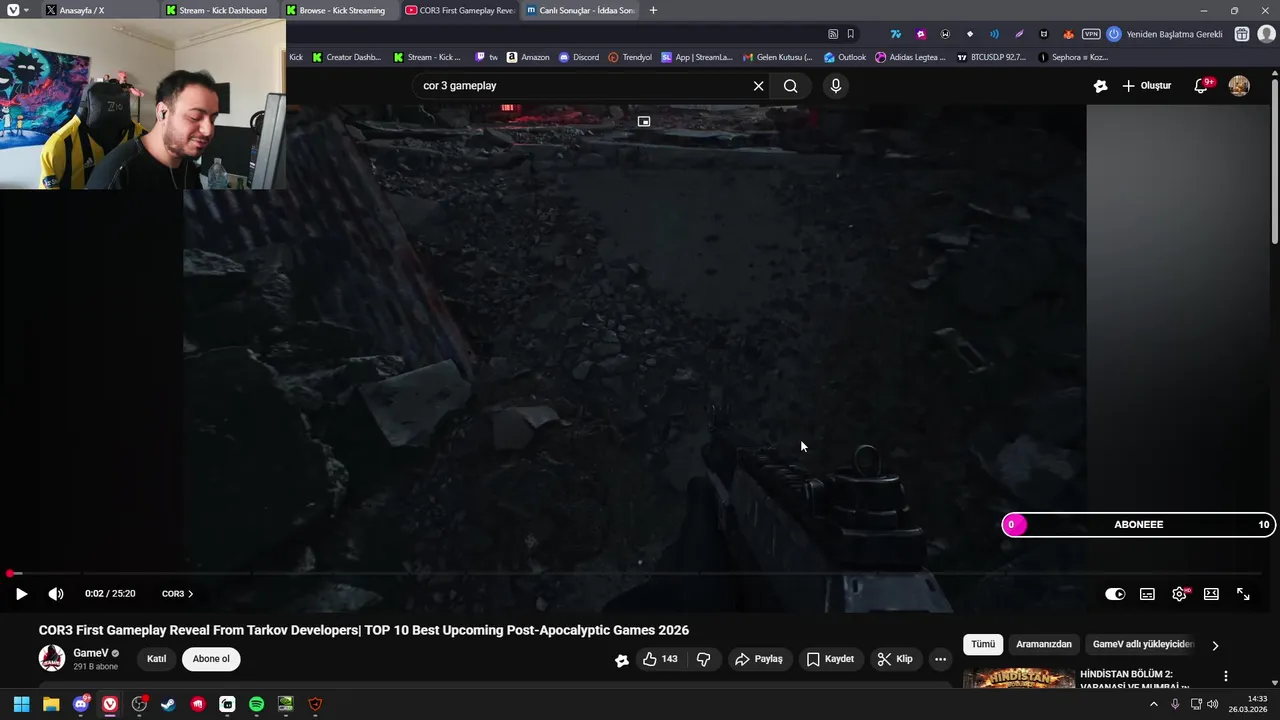
Task: Open more actions three-dot menu
Action: coord(940,659)
